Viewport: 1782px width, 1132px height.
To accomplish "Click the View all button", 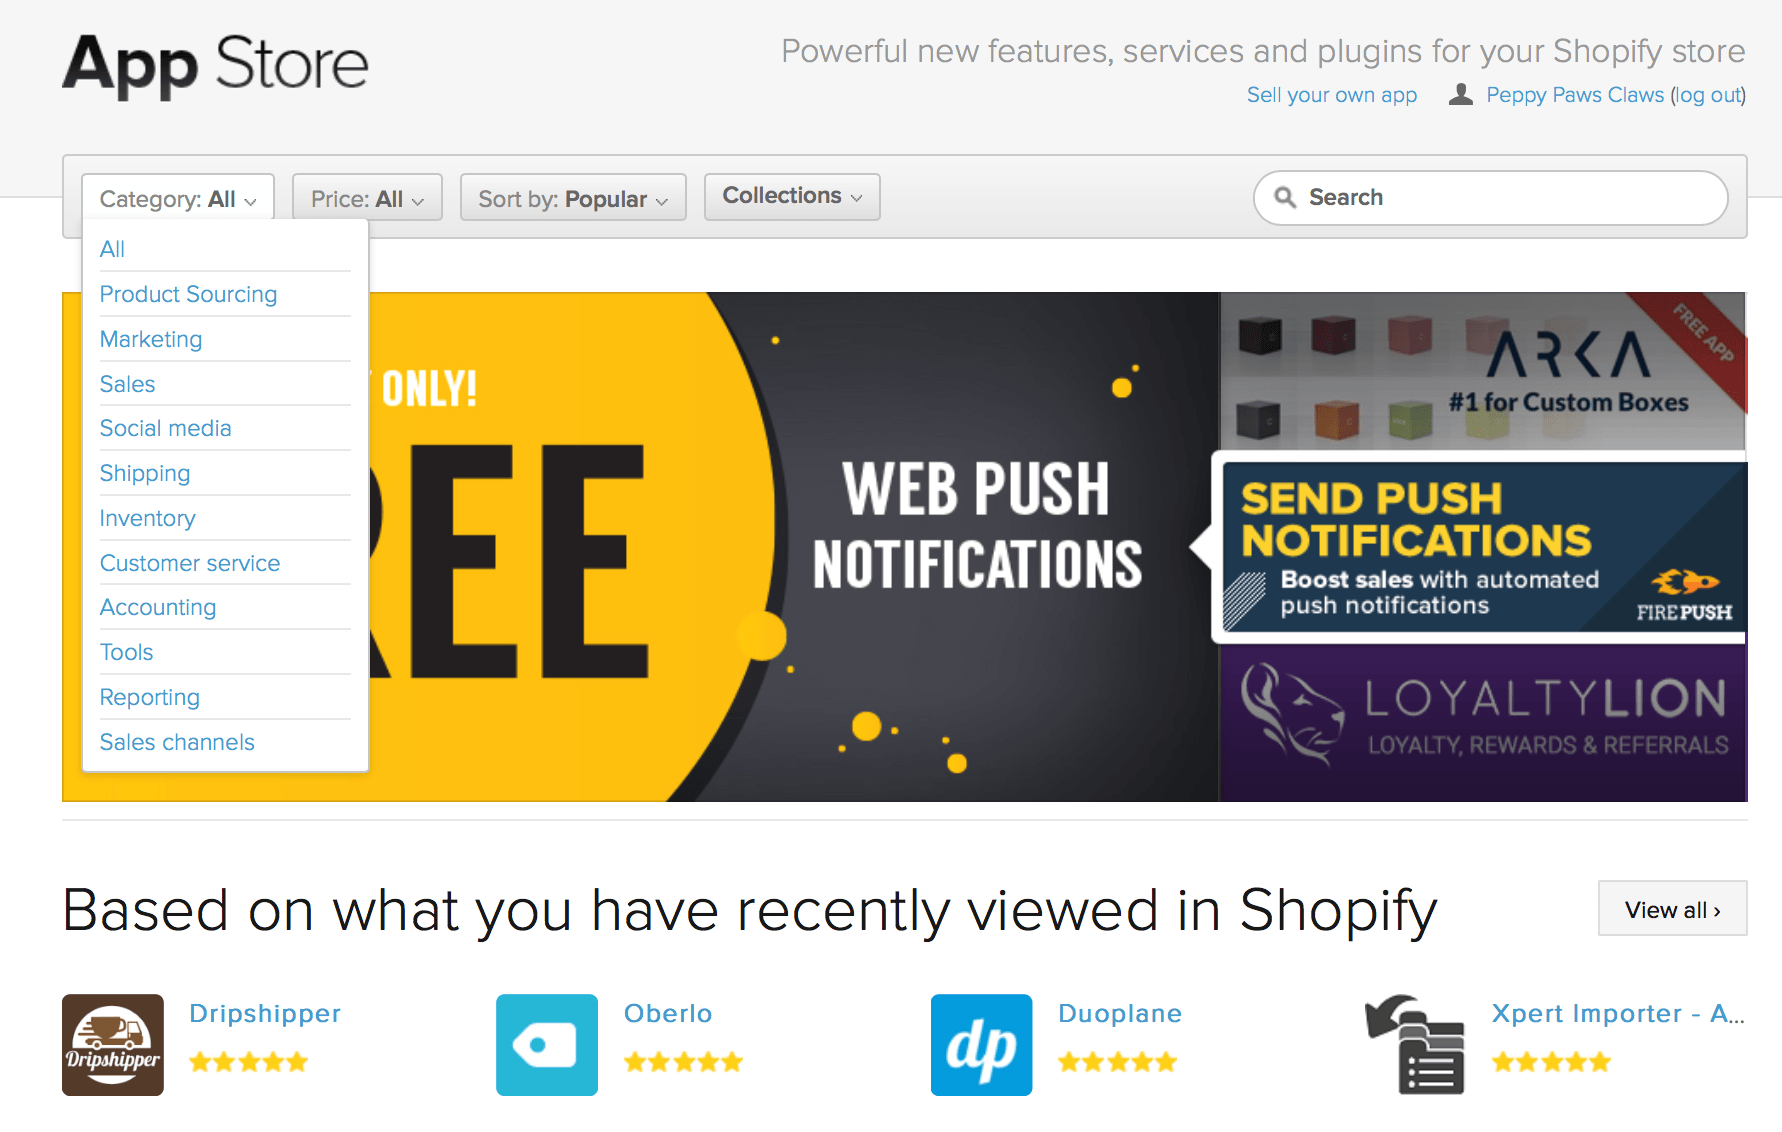I will tap(1672, 909).
